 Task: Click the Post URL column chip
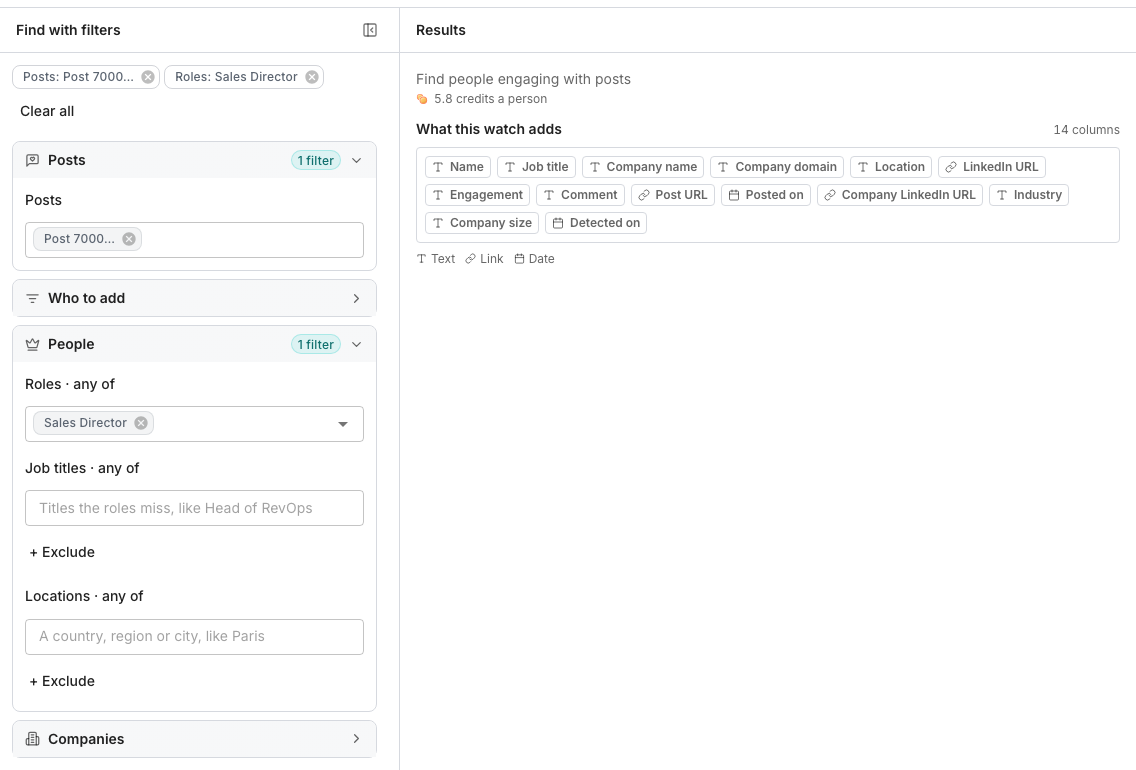pyautogui.click(x=673, y=195)
